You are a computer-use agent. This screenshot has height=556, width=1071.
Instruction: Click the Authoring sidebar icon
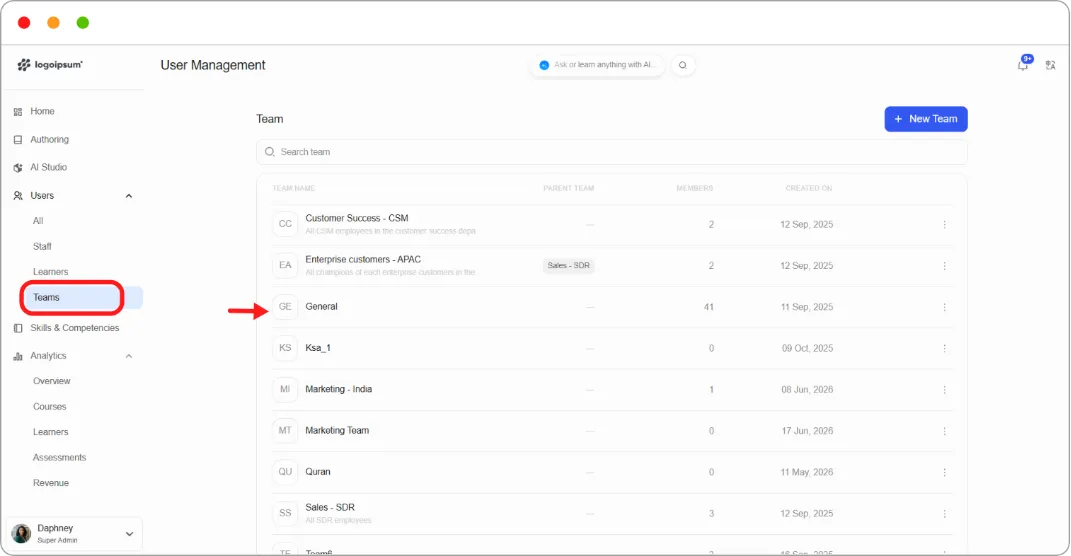pyautogui.click(x=18, y=139)
